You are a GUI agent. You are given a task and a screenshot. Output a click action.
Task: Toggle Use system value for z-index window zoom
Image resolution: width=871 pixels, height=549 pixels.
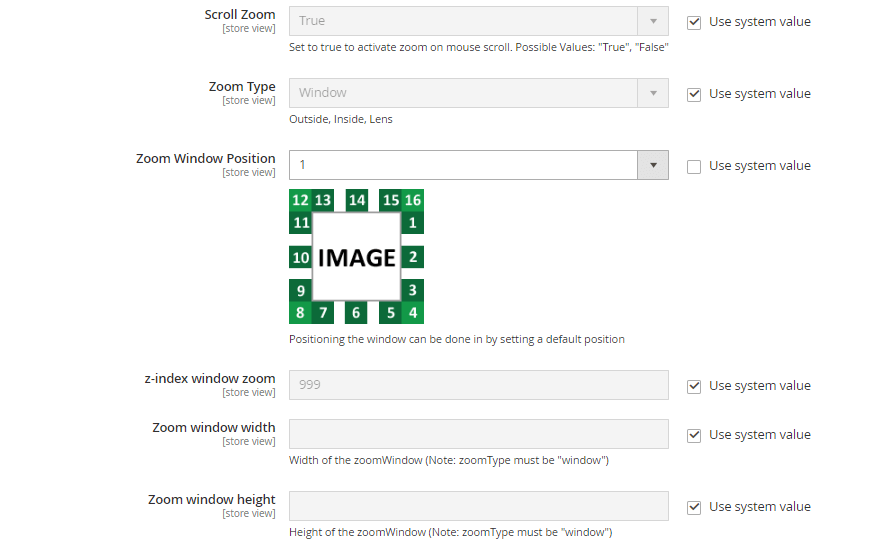pos(694,386)
